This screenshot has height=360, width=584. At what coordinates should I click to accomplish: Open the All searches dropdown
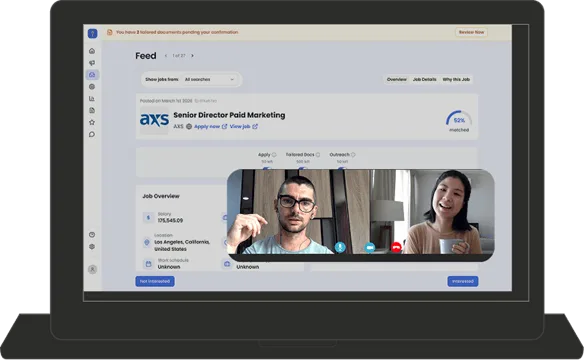pos(210,79)
